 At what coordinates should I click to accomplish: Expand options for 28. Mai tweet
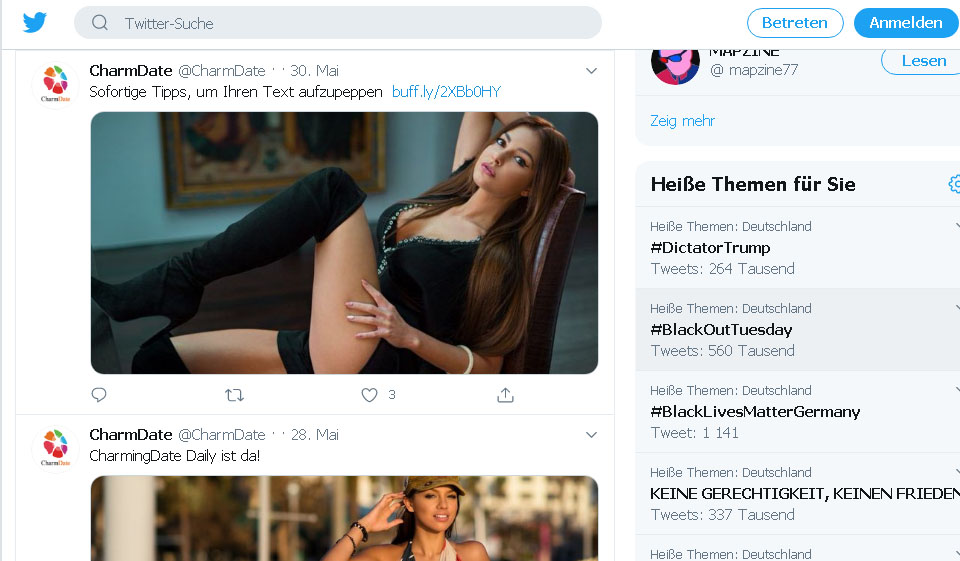pyautogui.click(x=591, y=435)
